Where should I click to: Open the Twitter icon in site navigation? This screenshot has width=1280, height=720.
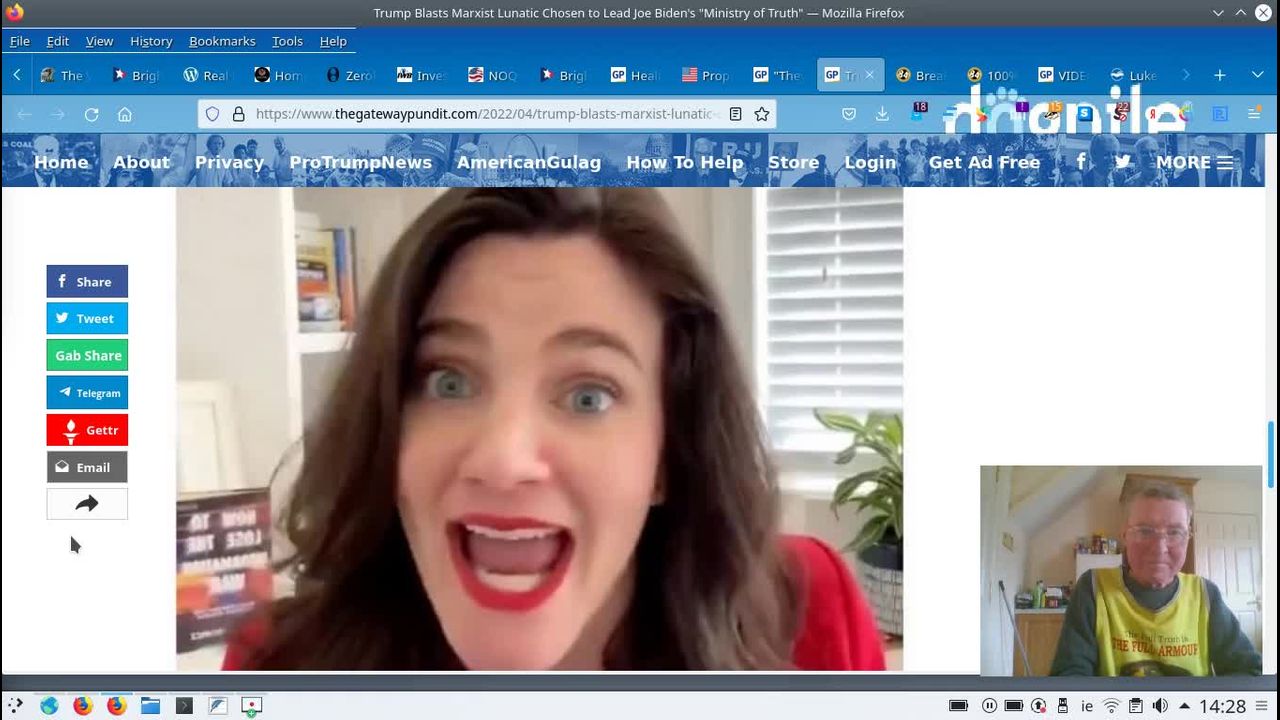pos(1123,162)
